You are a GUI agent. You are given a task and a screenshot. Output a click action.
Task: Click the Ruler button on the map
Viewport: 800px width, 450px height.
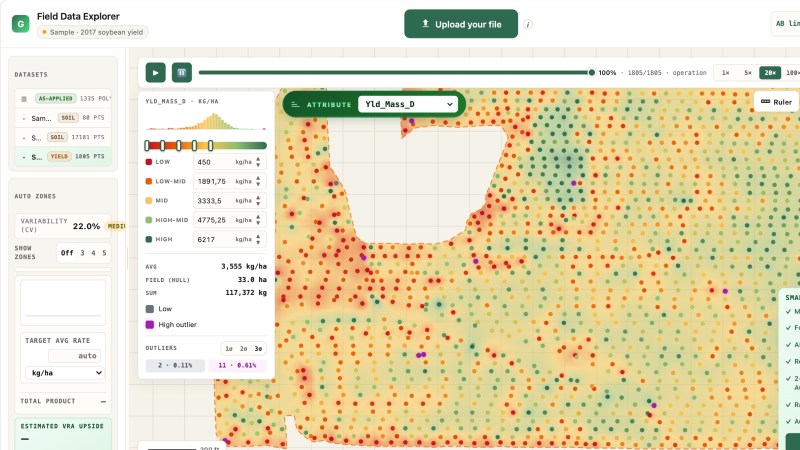pyautogui.click(x=777, y=102)
